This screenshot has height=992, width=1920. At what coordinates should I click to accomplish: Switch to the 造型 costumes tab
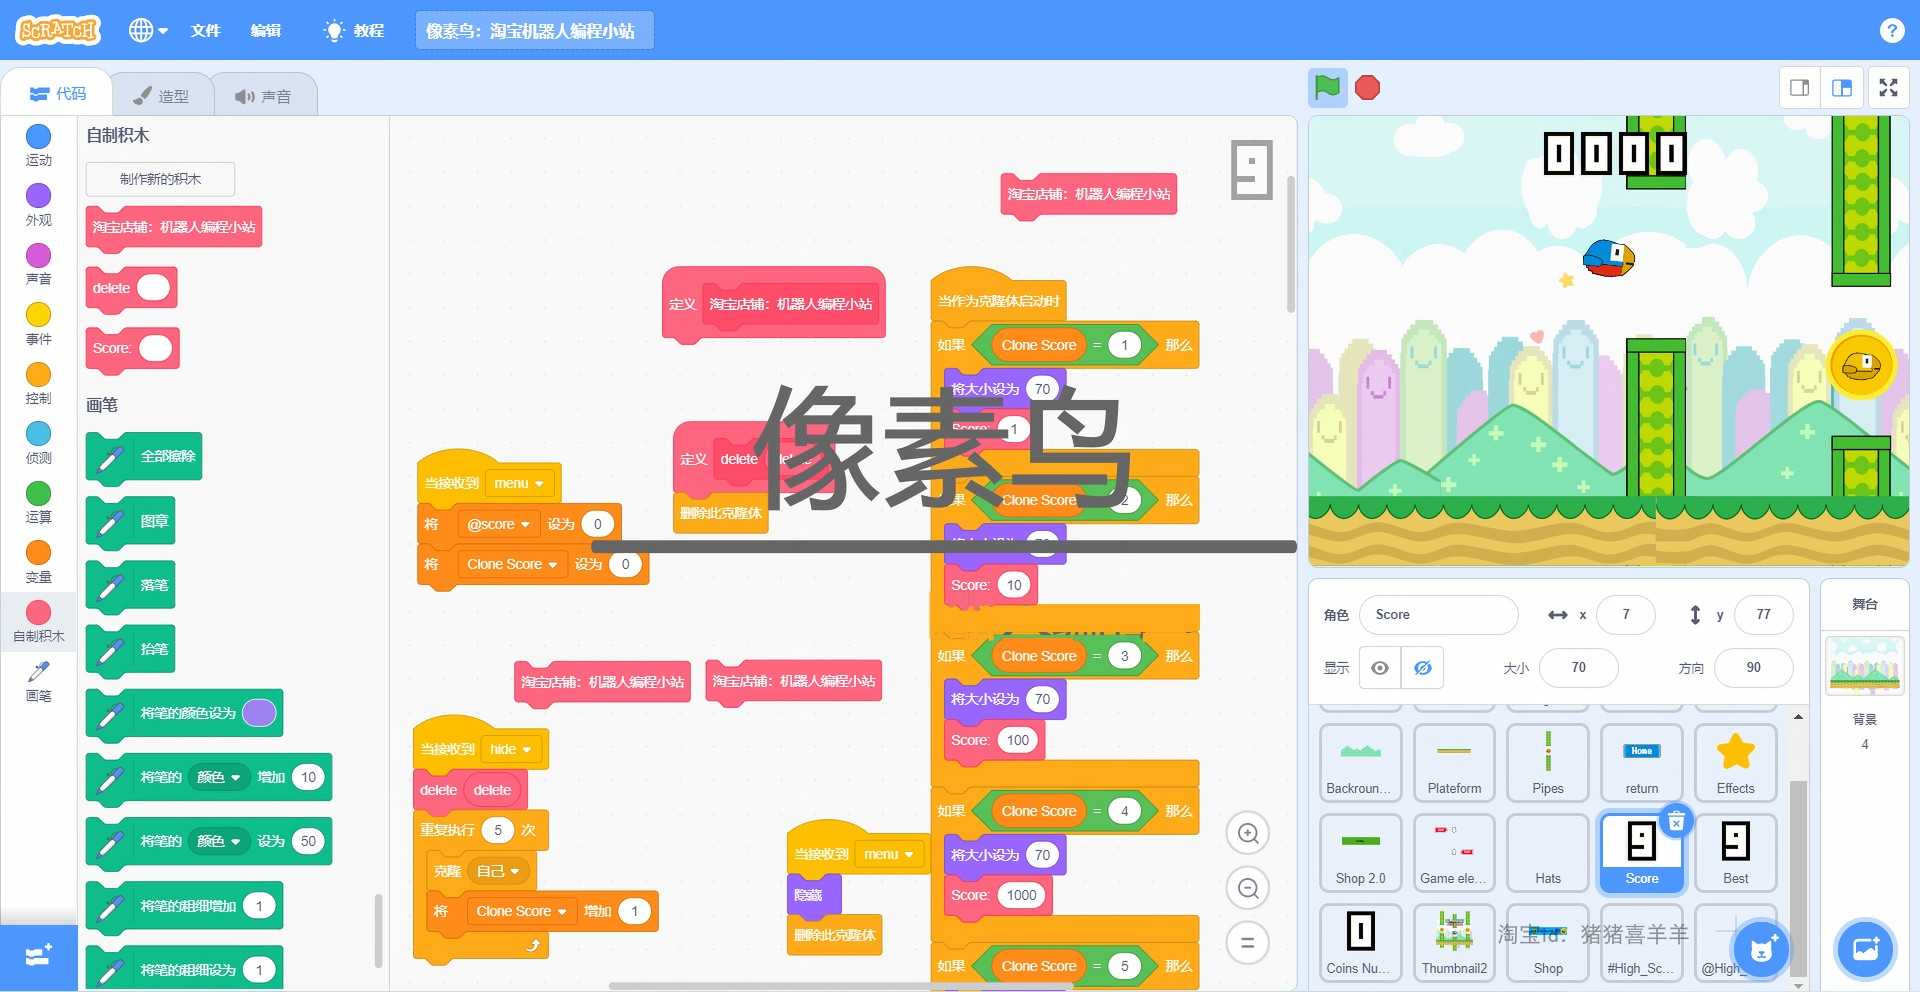162,96
